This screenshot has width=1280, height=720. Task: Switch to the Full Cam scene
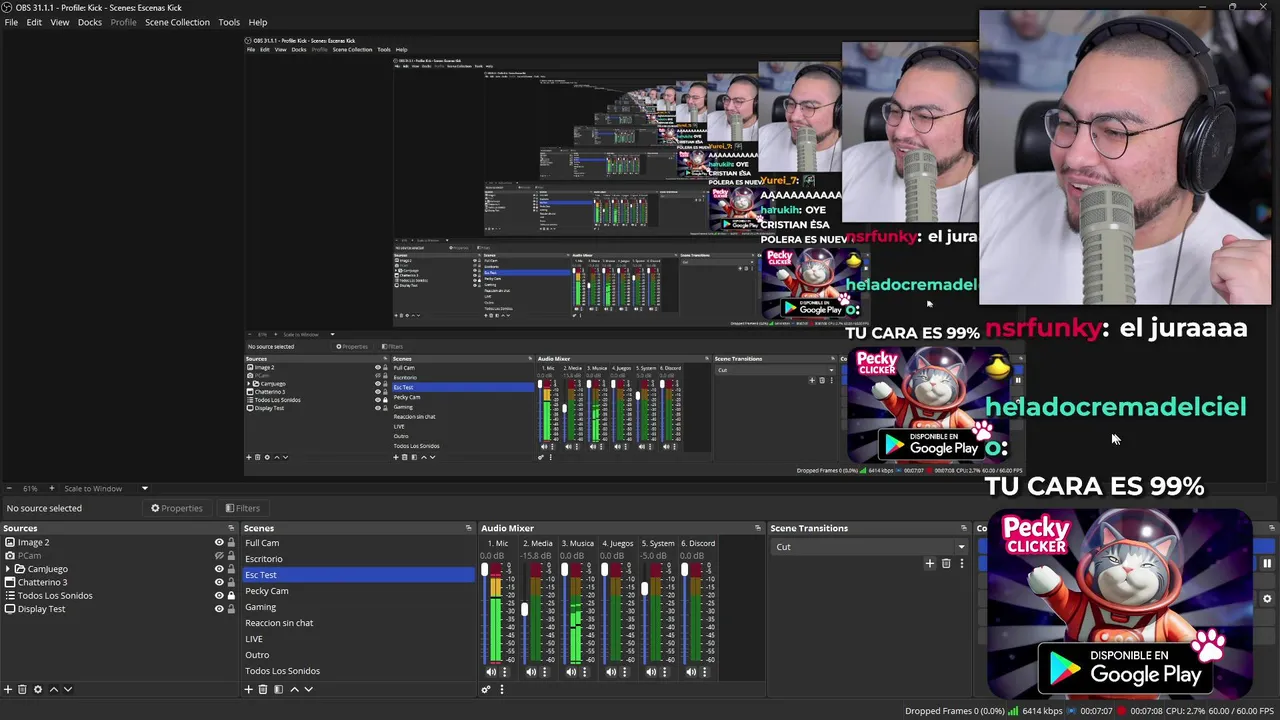click(x=359, y=543)
